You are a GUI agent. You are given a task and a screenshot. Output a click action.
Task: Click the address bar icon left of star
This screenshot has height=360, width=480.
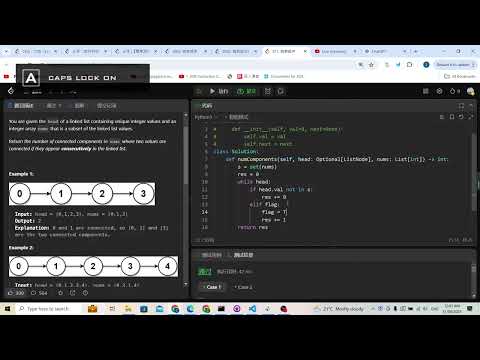(361, 65)
